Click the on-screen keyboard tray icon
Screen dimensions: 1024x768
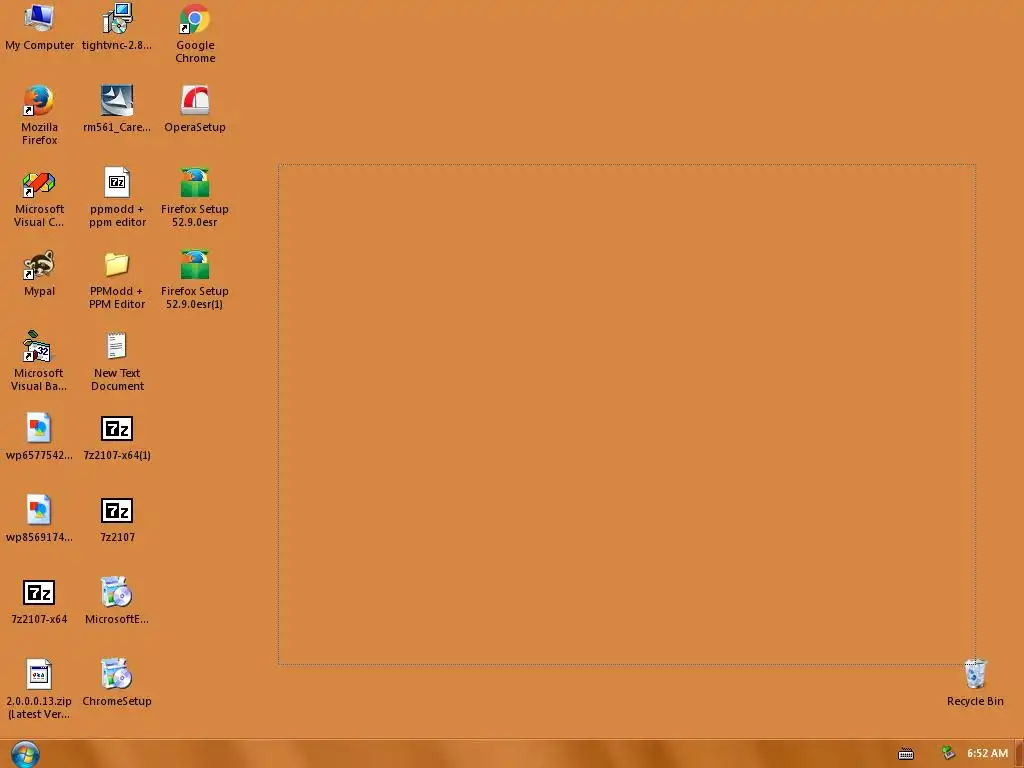coord(906,754)
